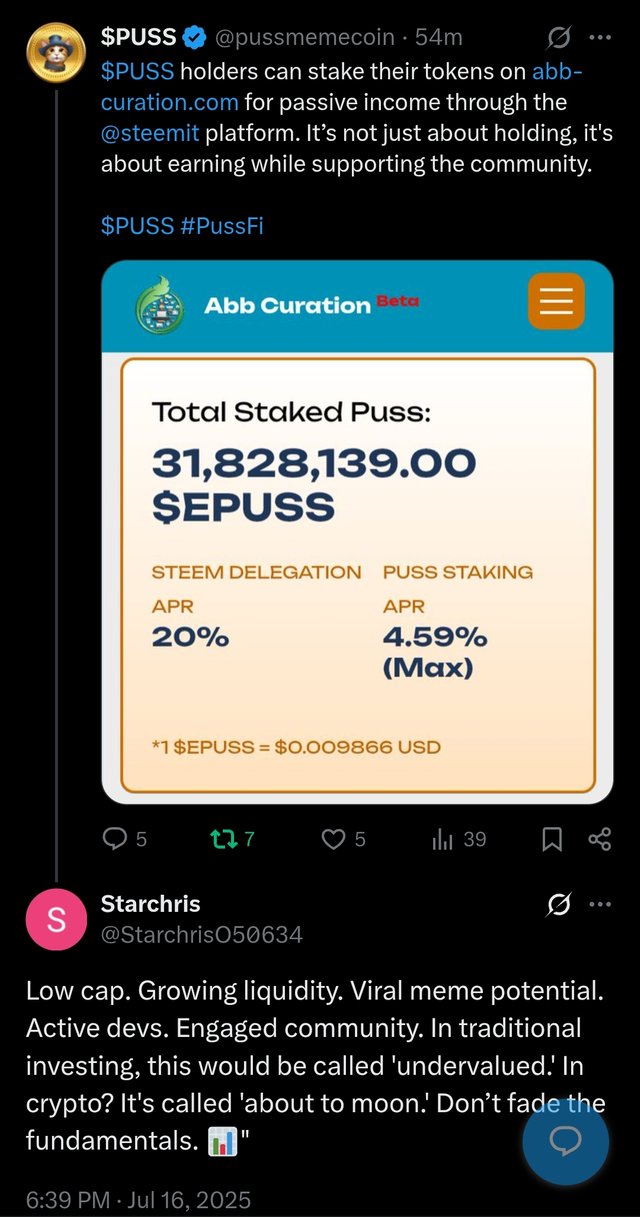This screenshot has height=1217, width=640.
Task: Bookmark the $PUSS staking post
Action: coord(552,840)
